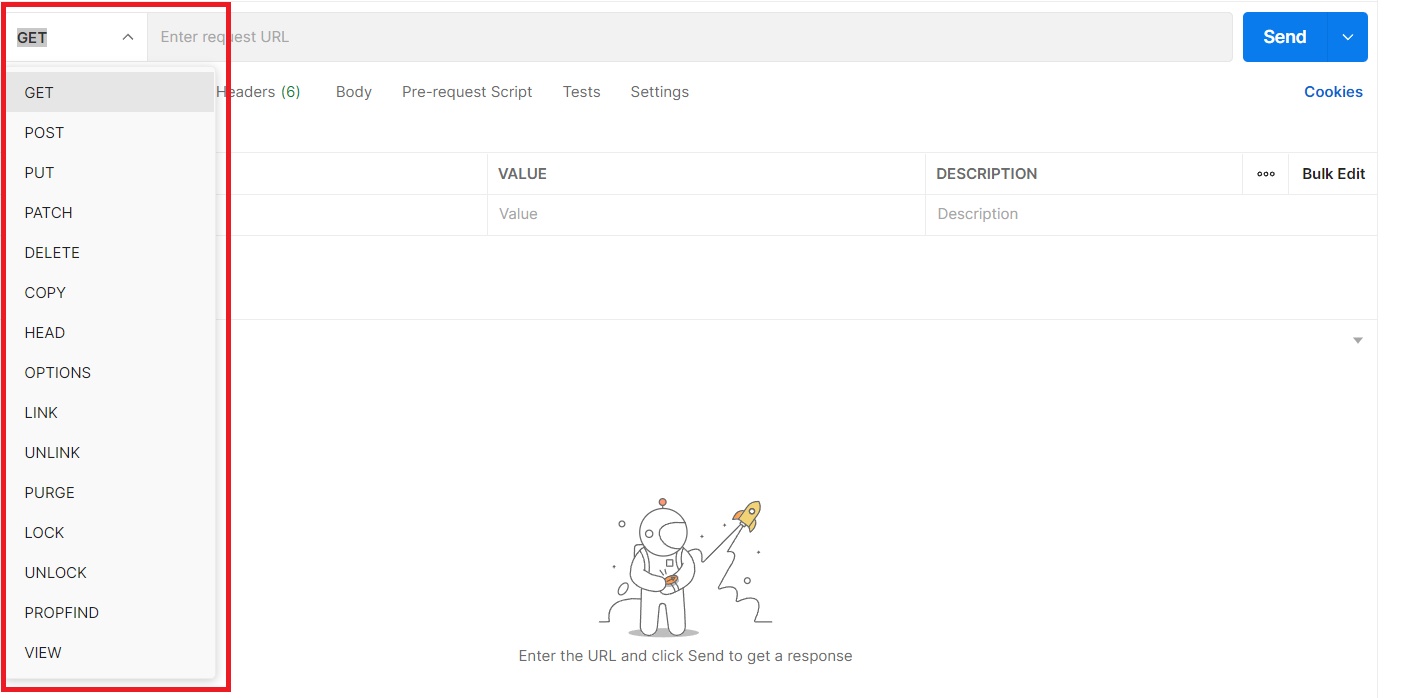Open the Send button dropdown arrow
The image size is (1425, 698).
click(x=1347, y=37)
